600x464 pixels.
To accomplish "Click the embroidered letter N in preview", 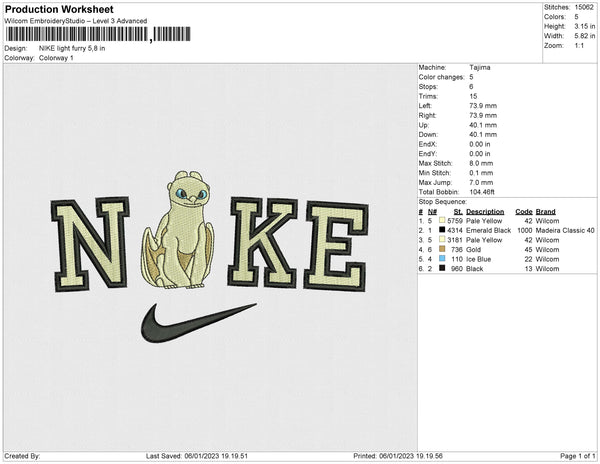I will point(90,244).
